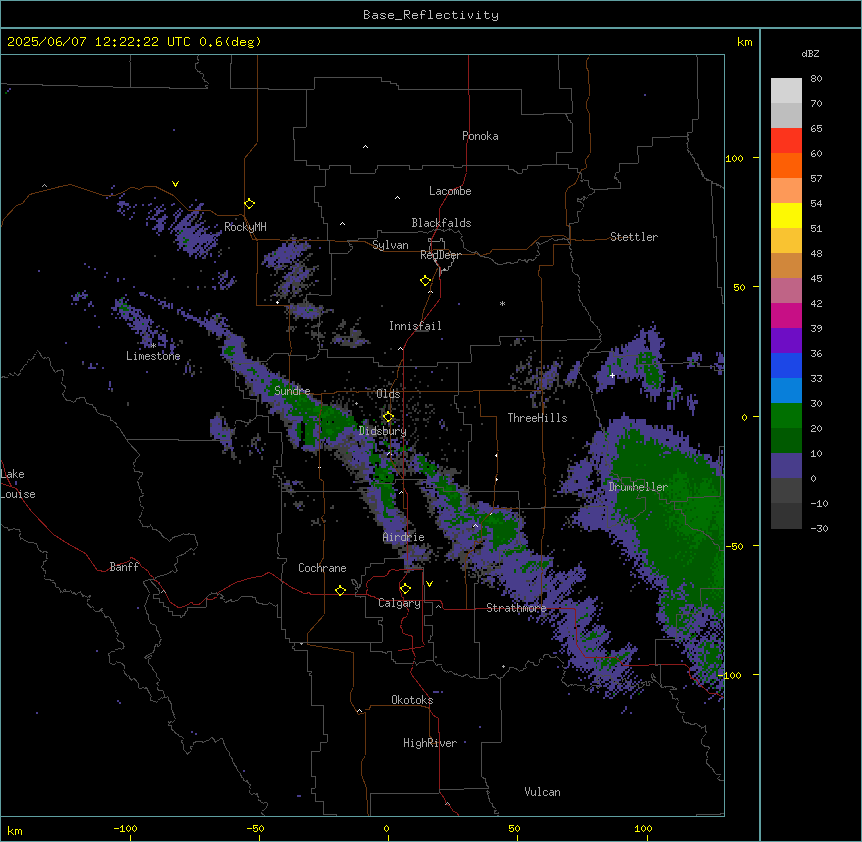862x842 pixels.
Task: Select the magenta 39-42 dBZ legend swatch
Action: [x=786, y=315]
